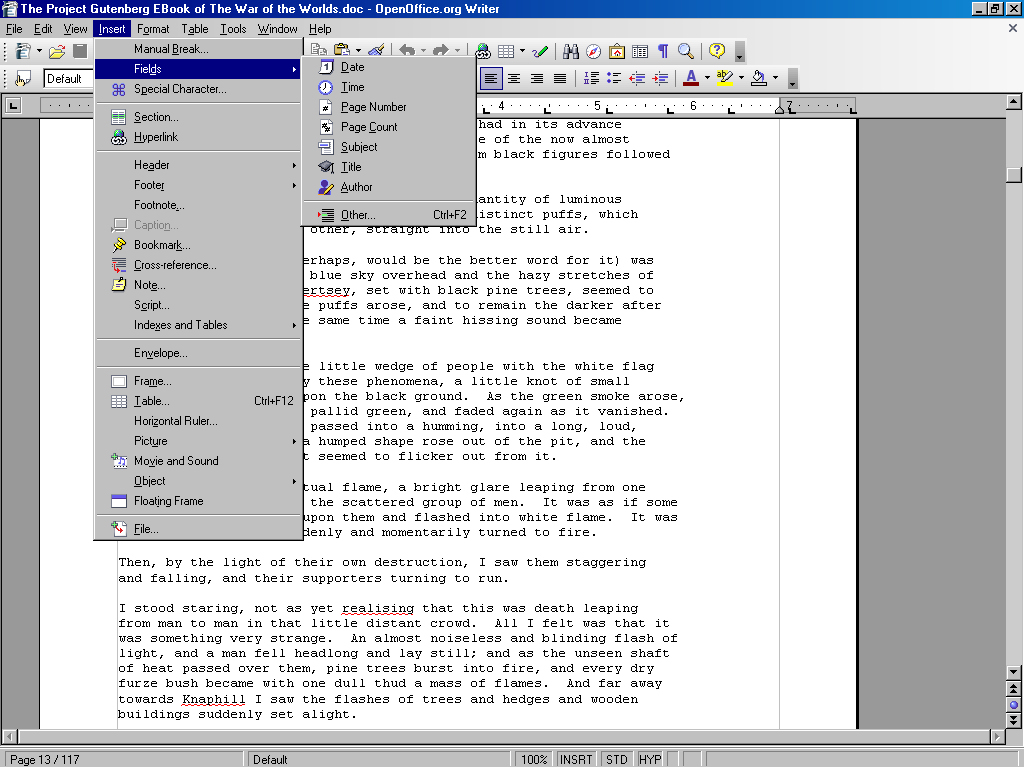Expand the Header submenu
Image resolution: width=1024 pixels, height=768 pixels.
(x=152, y=165)
